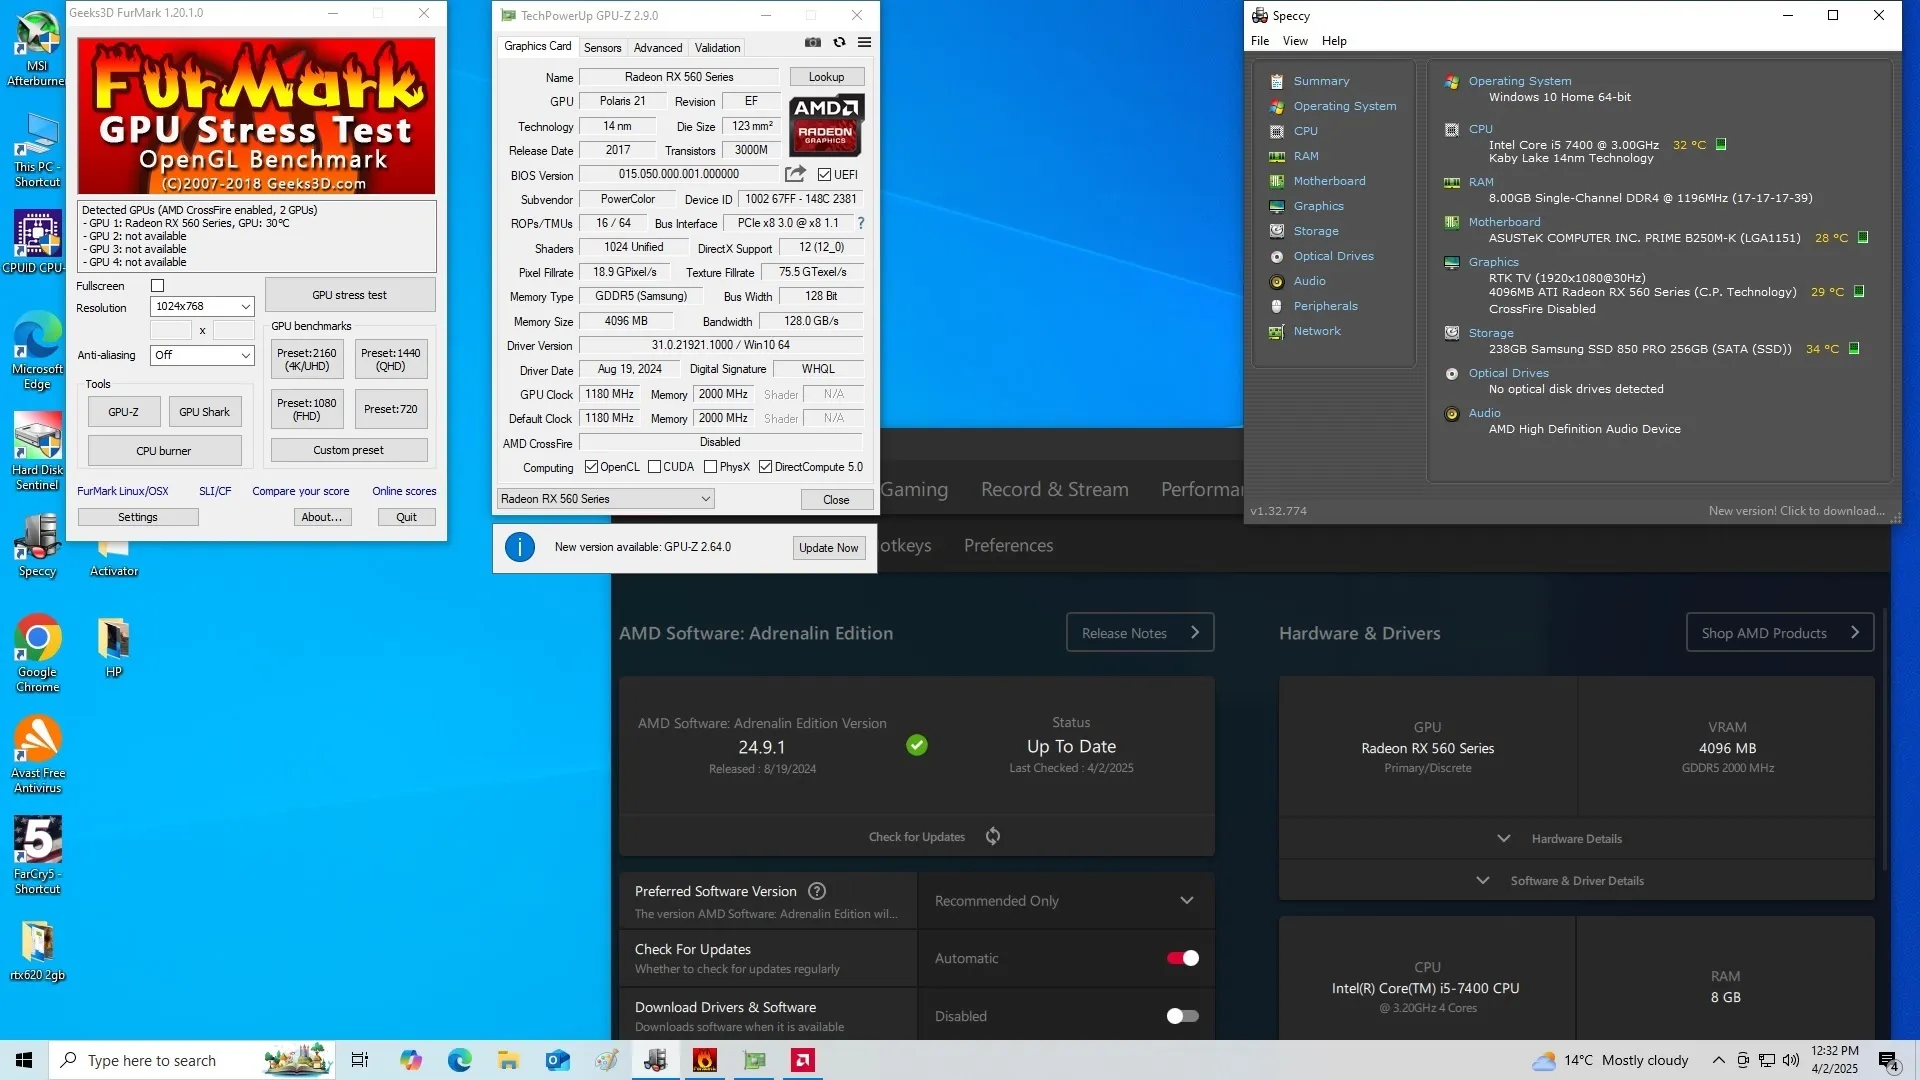Switch to GPU-Z Sensors tab

pyautogui.click(x=602, y=47)
